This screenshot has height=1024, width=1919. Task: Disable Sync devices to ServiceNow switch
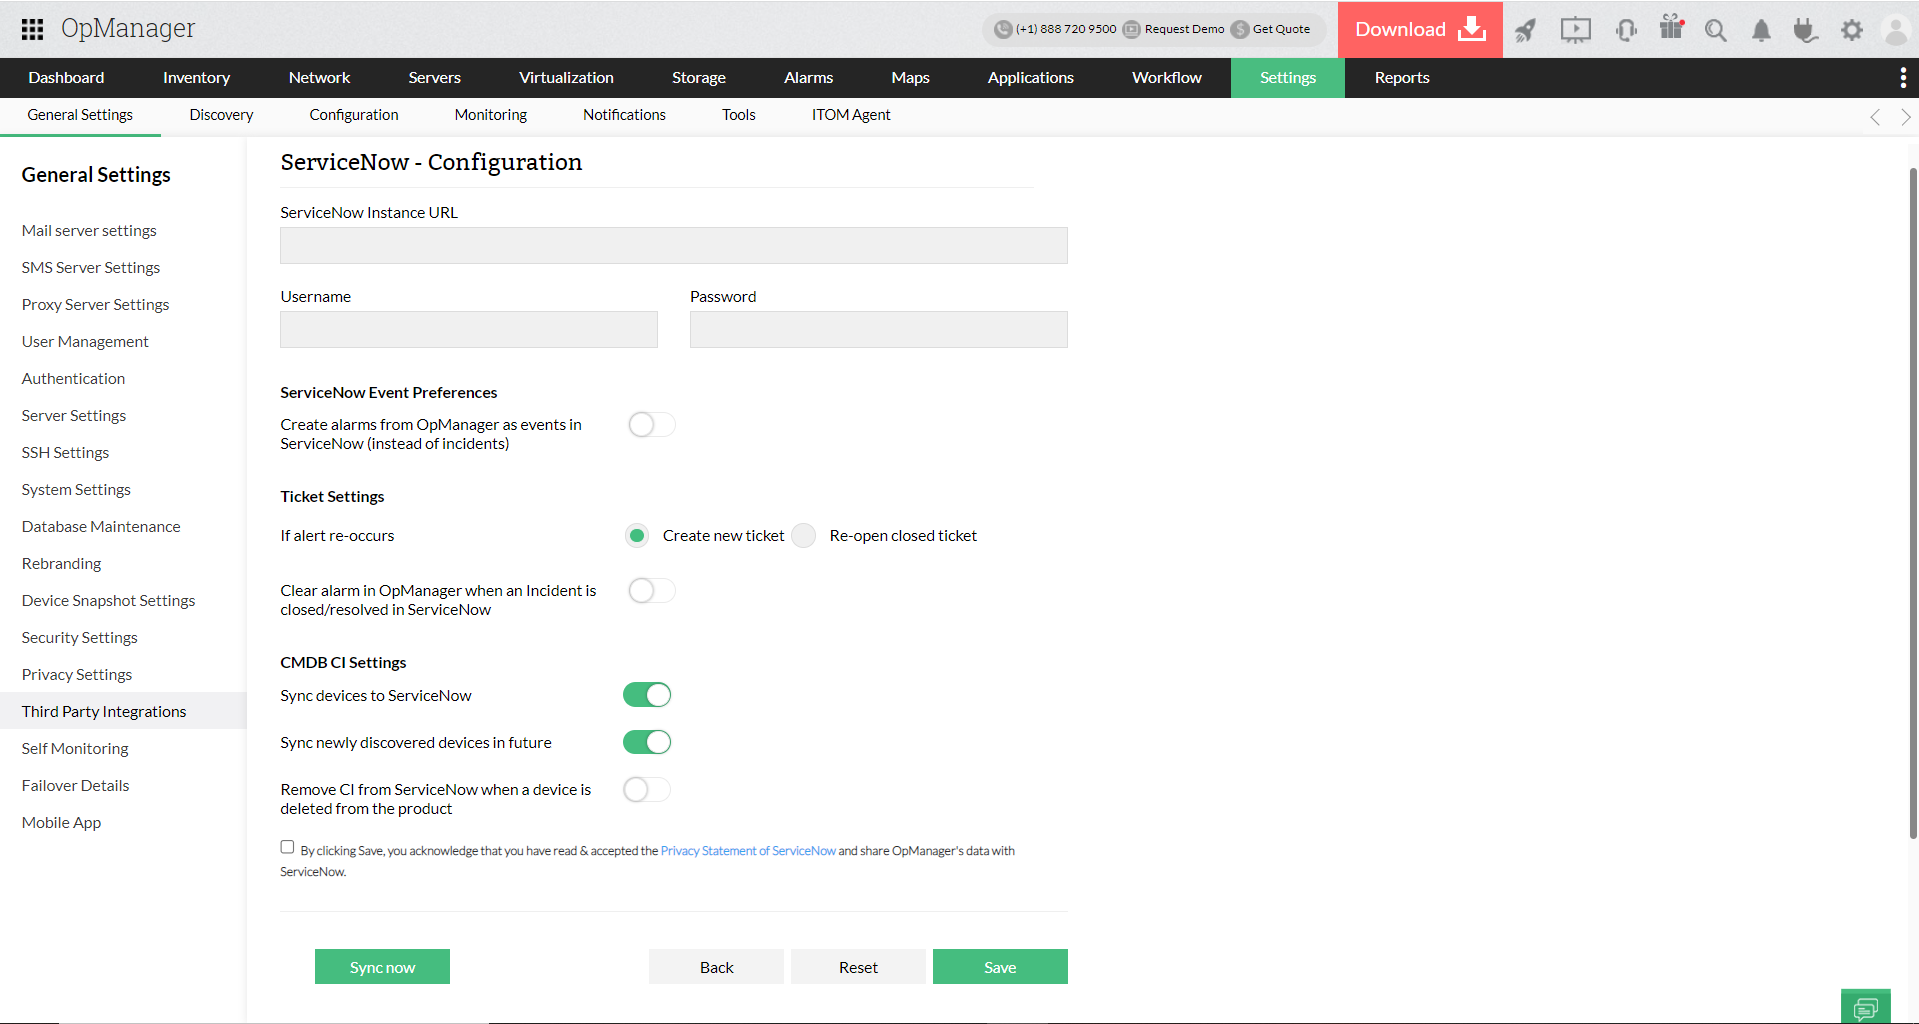(647, 695)
